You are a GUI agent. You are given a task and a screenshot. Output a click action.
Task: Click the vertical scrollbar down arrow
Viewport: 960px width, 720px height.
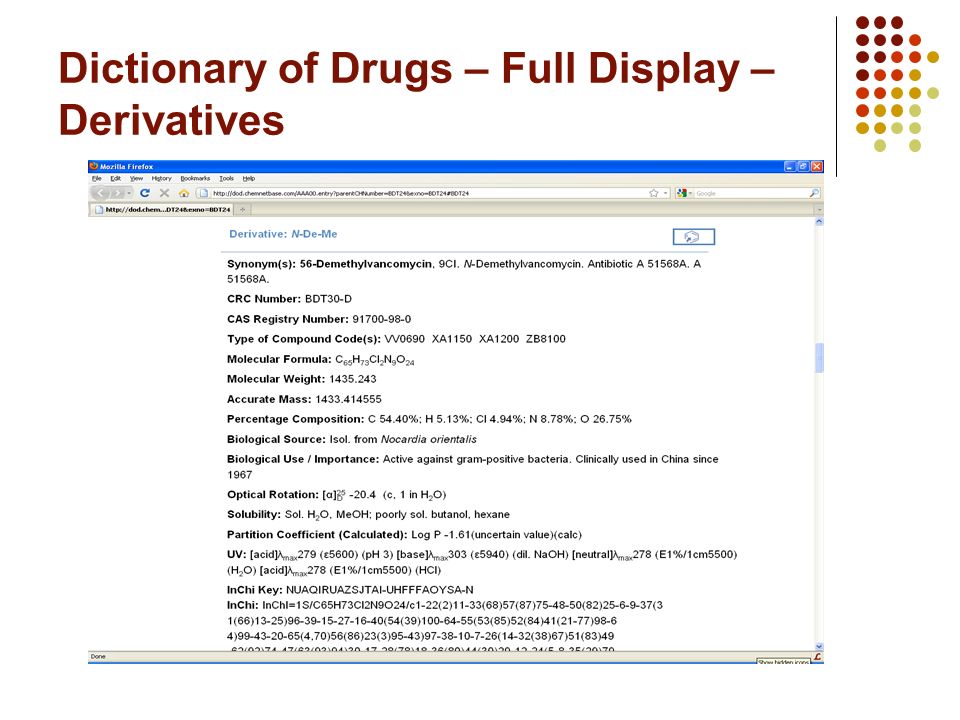pyautogui.click(x=819, y=647)
